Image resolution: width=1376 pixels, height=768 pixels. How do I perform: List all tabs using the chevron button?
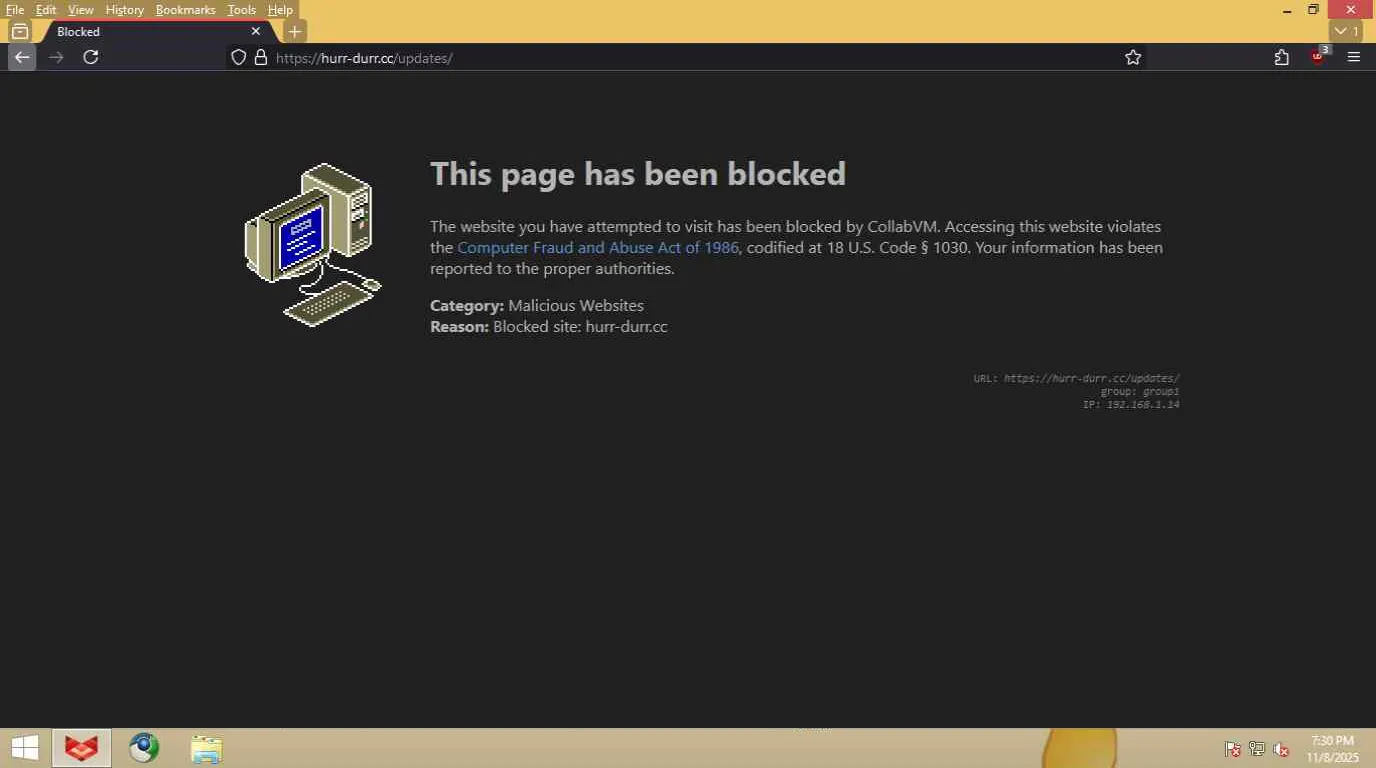click(1346, 31)
